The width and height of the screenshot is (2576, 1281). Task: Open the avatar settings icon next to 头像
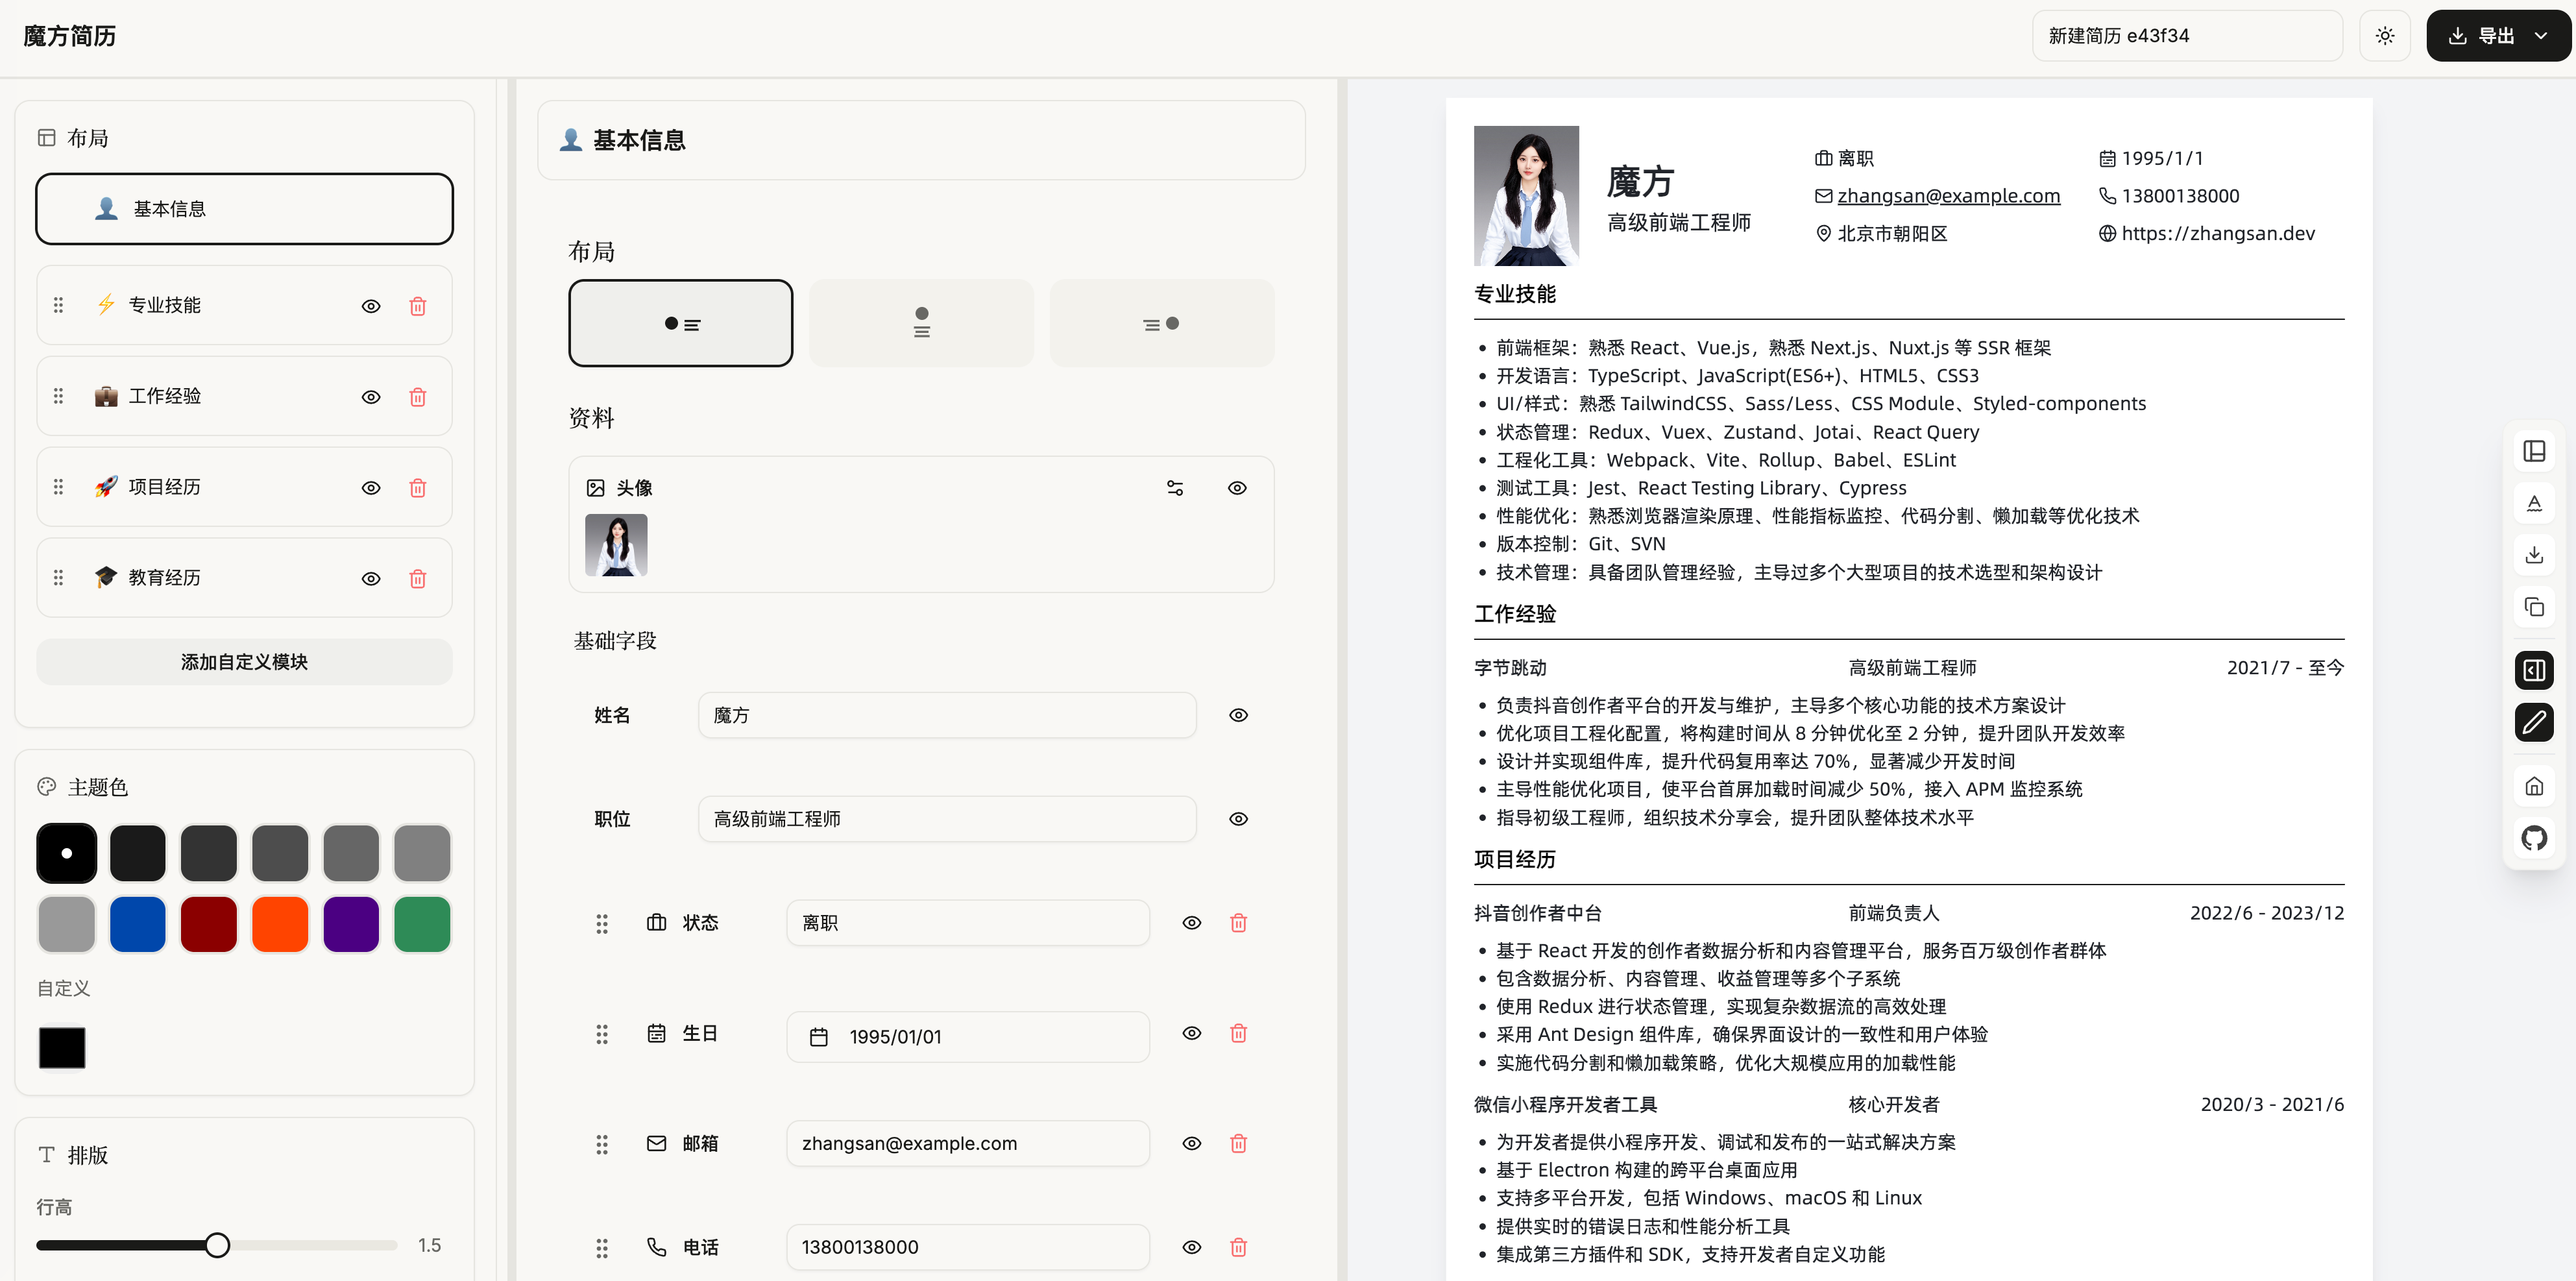(1175, 488)
